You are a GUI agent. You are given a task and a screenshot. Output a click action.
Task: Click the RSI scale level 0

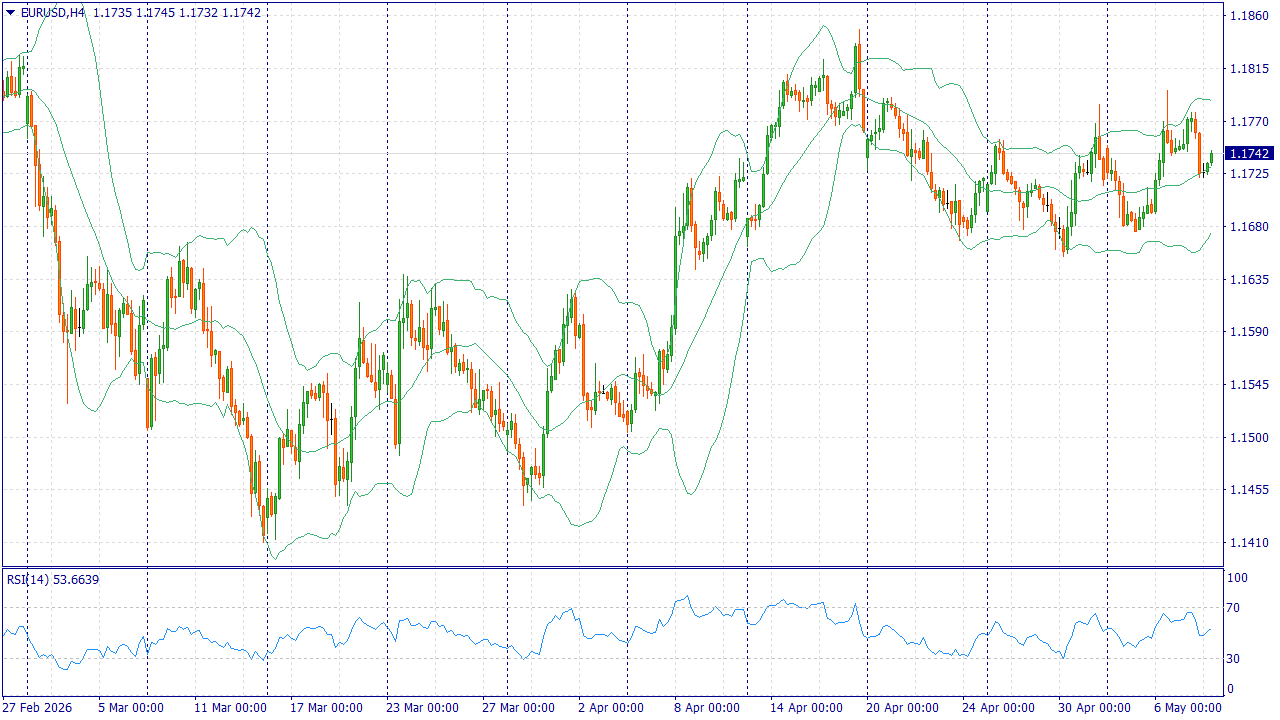pos(1231,689)
